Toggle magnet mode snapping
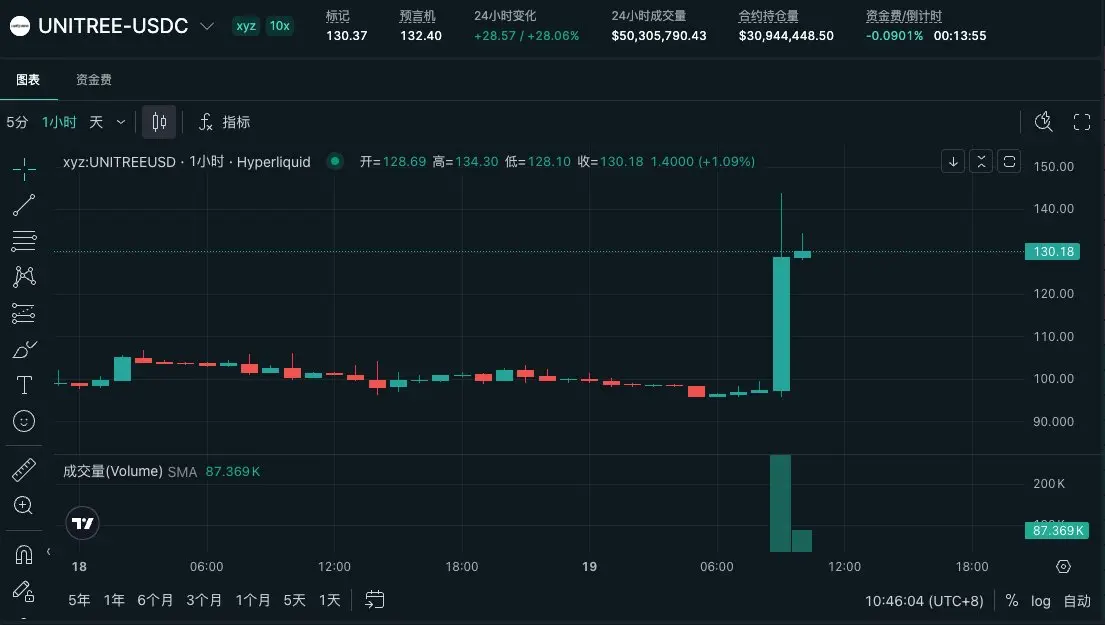The height and width of the screenshot is (625, 1105). point(24,555)
